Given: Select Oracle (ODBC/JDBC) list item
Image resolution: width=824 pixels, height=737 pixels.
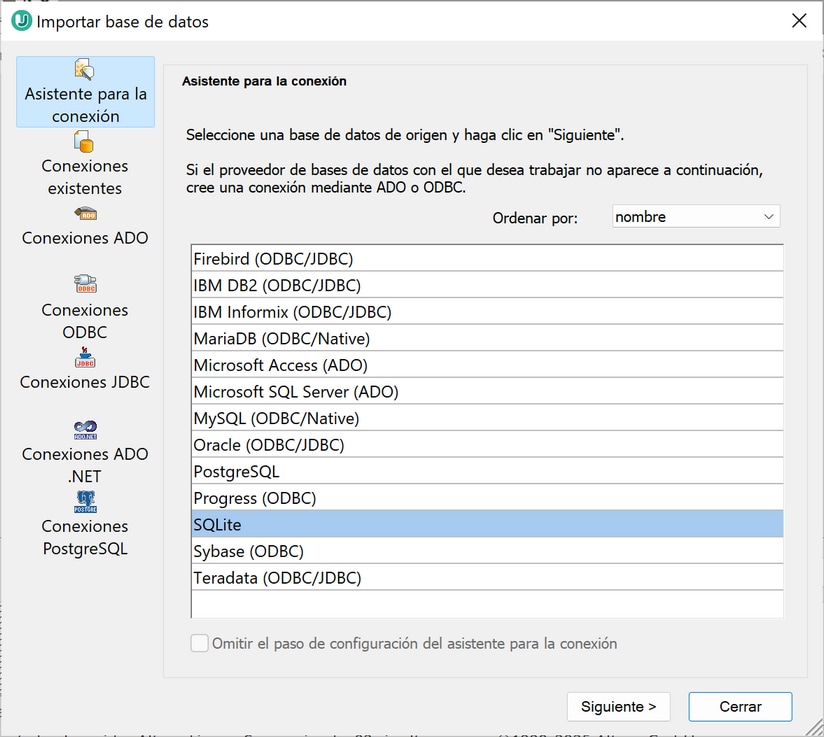Looking at the screenshot, I should 268,445.
